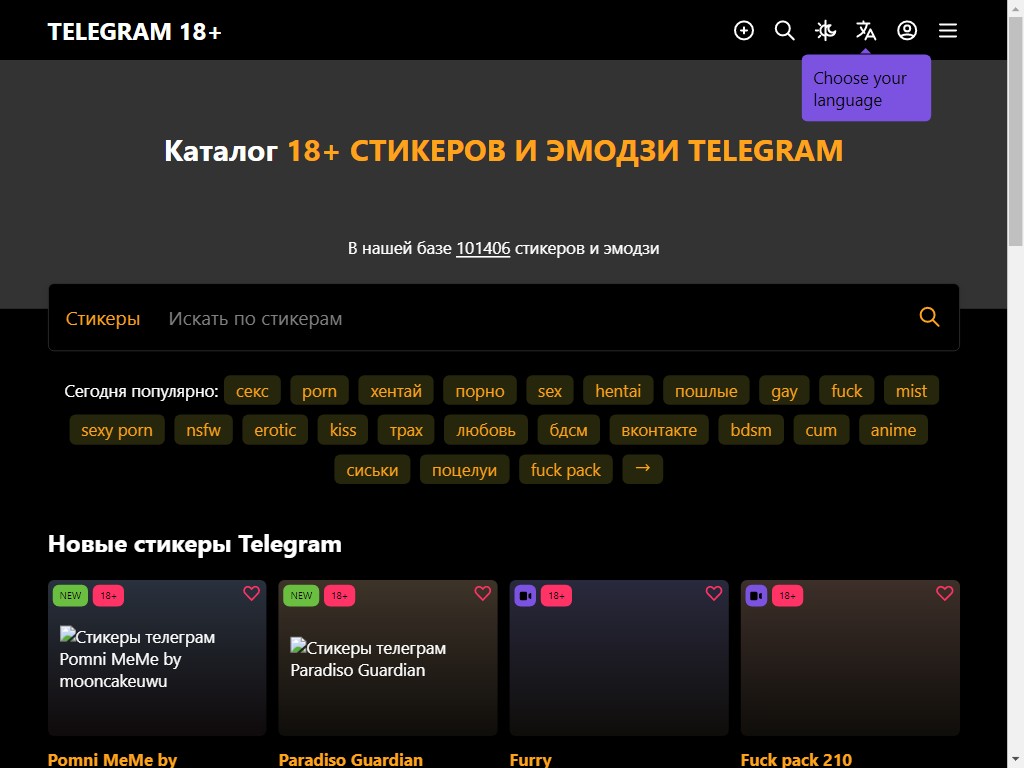Select the nsfw popular tag
The height and width of the screenshot is (768, 1024).
(203, 430)
